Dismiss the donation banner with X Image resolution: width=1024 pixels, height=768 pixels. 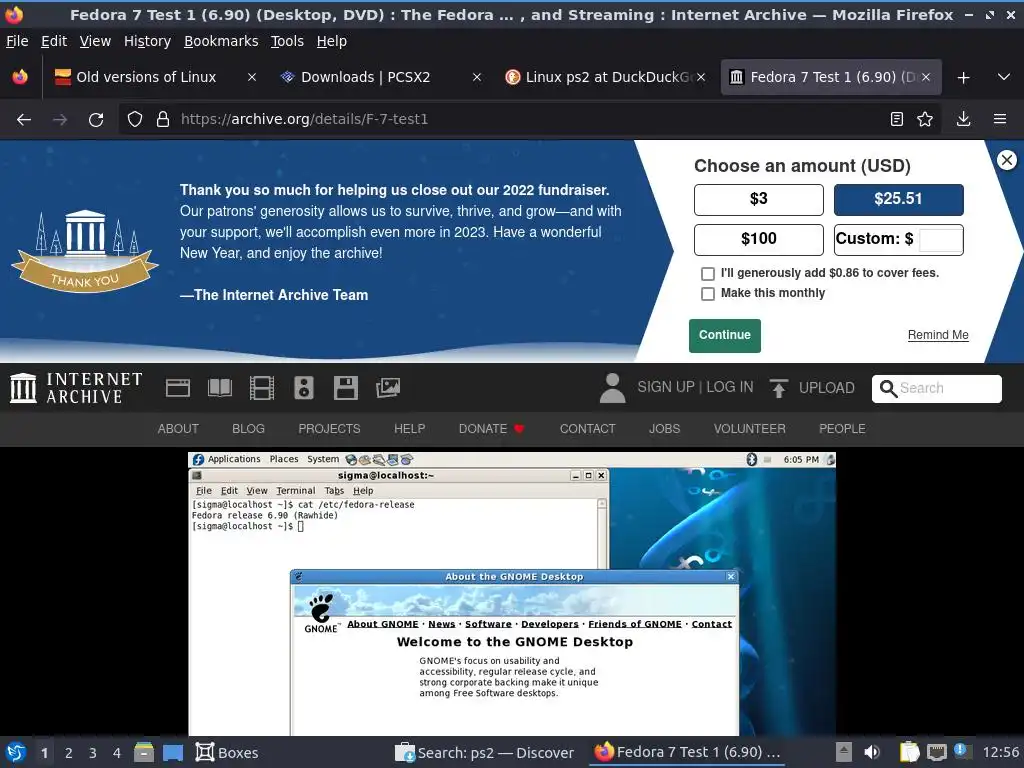[1006, 160]
